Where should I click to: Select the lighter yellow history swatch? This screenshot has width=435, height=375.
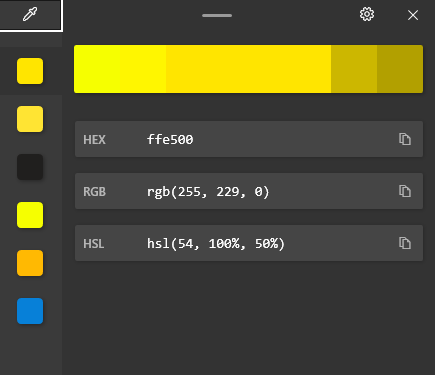[x=30, y=119]
